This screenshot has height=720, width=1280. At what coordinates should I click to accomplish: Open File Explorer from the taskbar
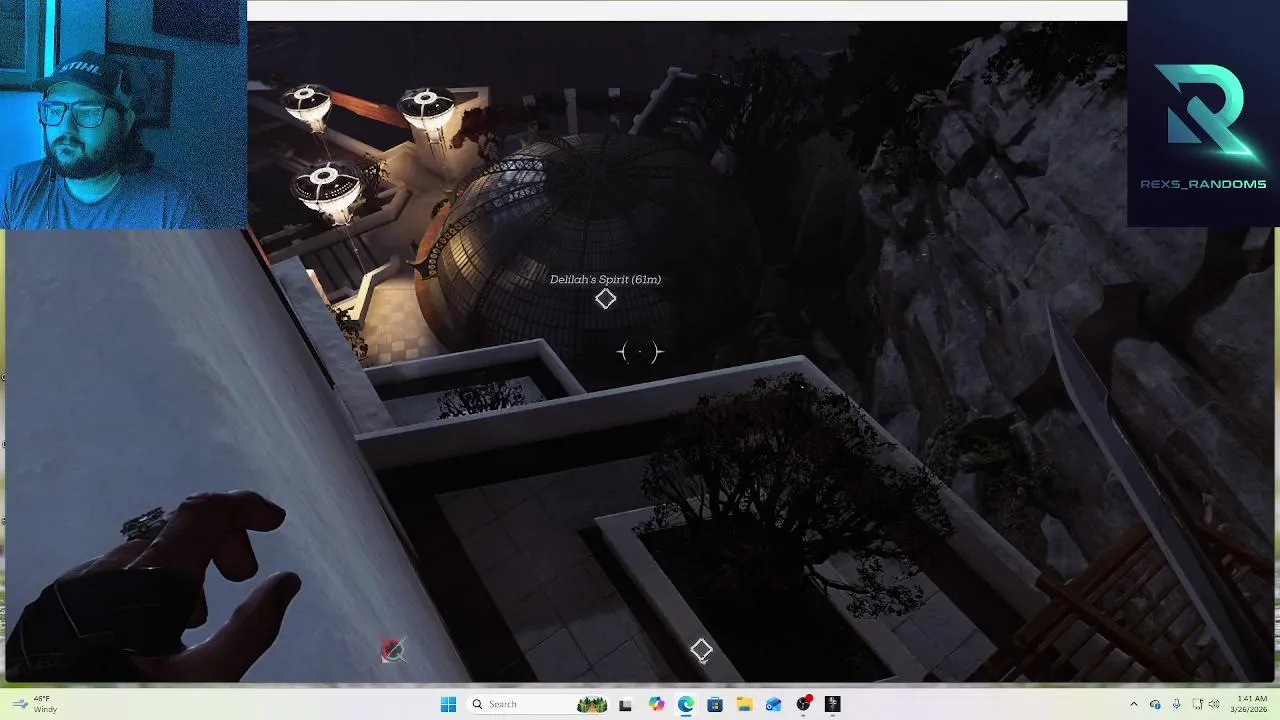click(744, 704)
